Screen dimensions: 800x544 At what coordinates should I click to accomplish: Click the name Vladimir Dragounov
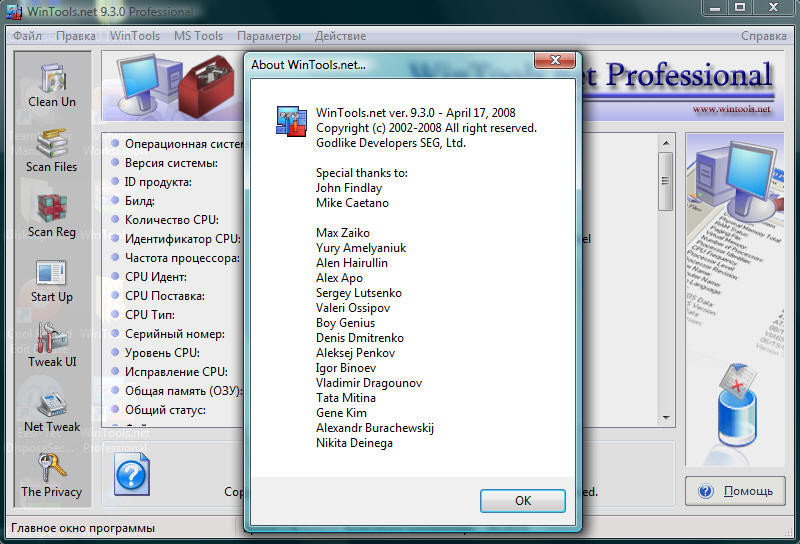point(369,383)
